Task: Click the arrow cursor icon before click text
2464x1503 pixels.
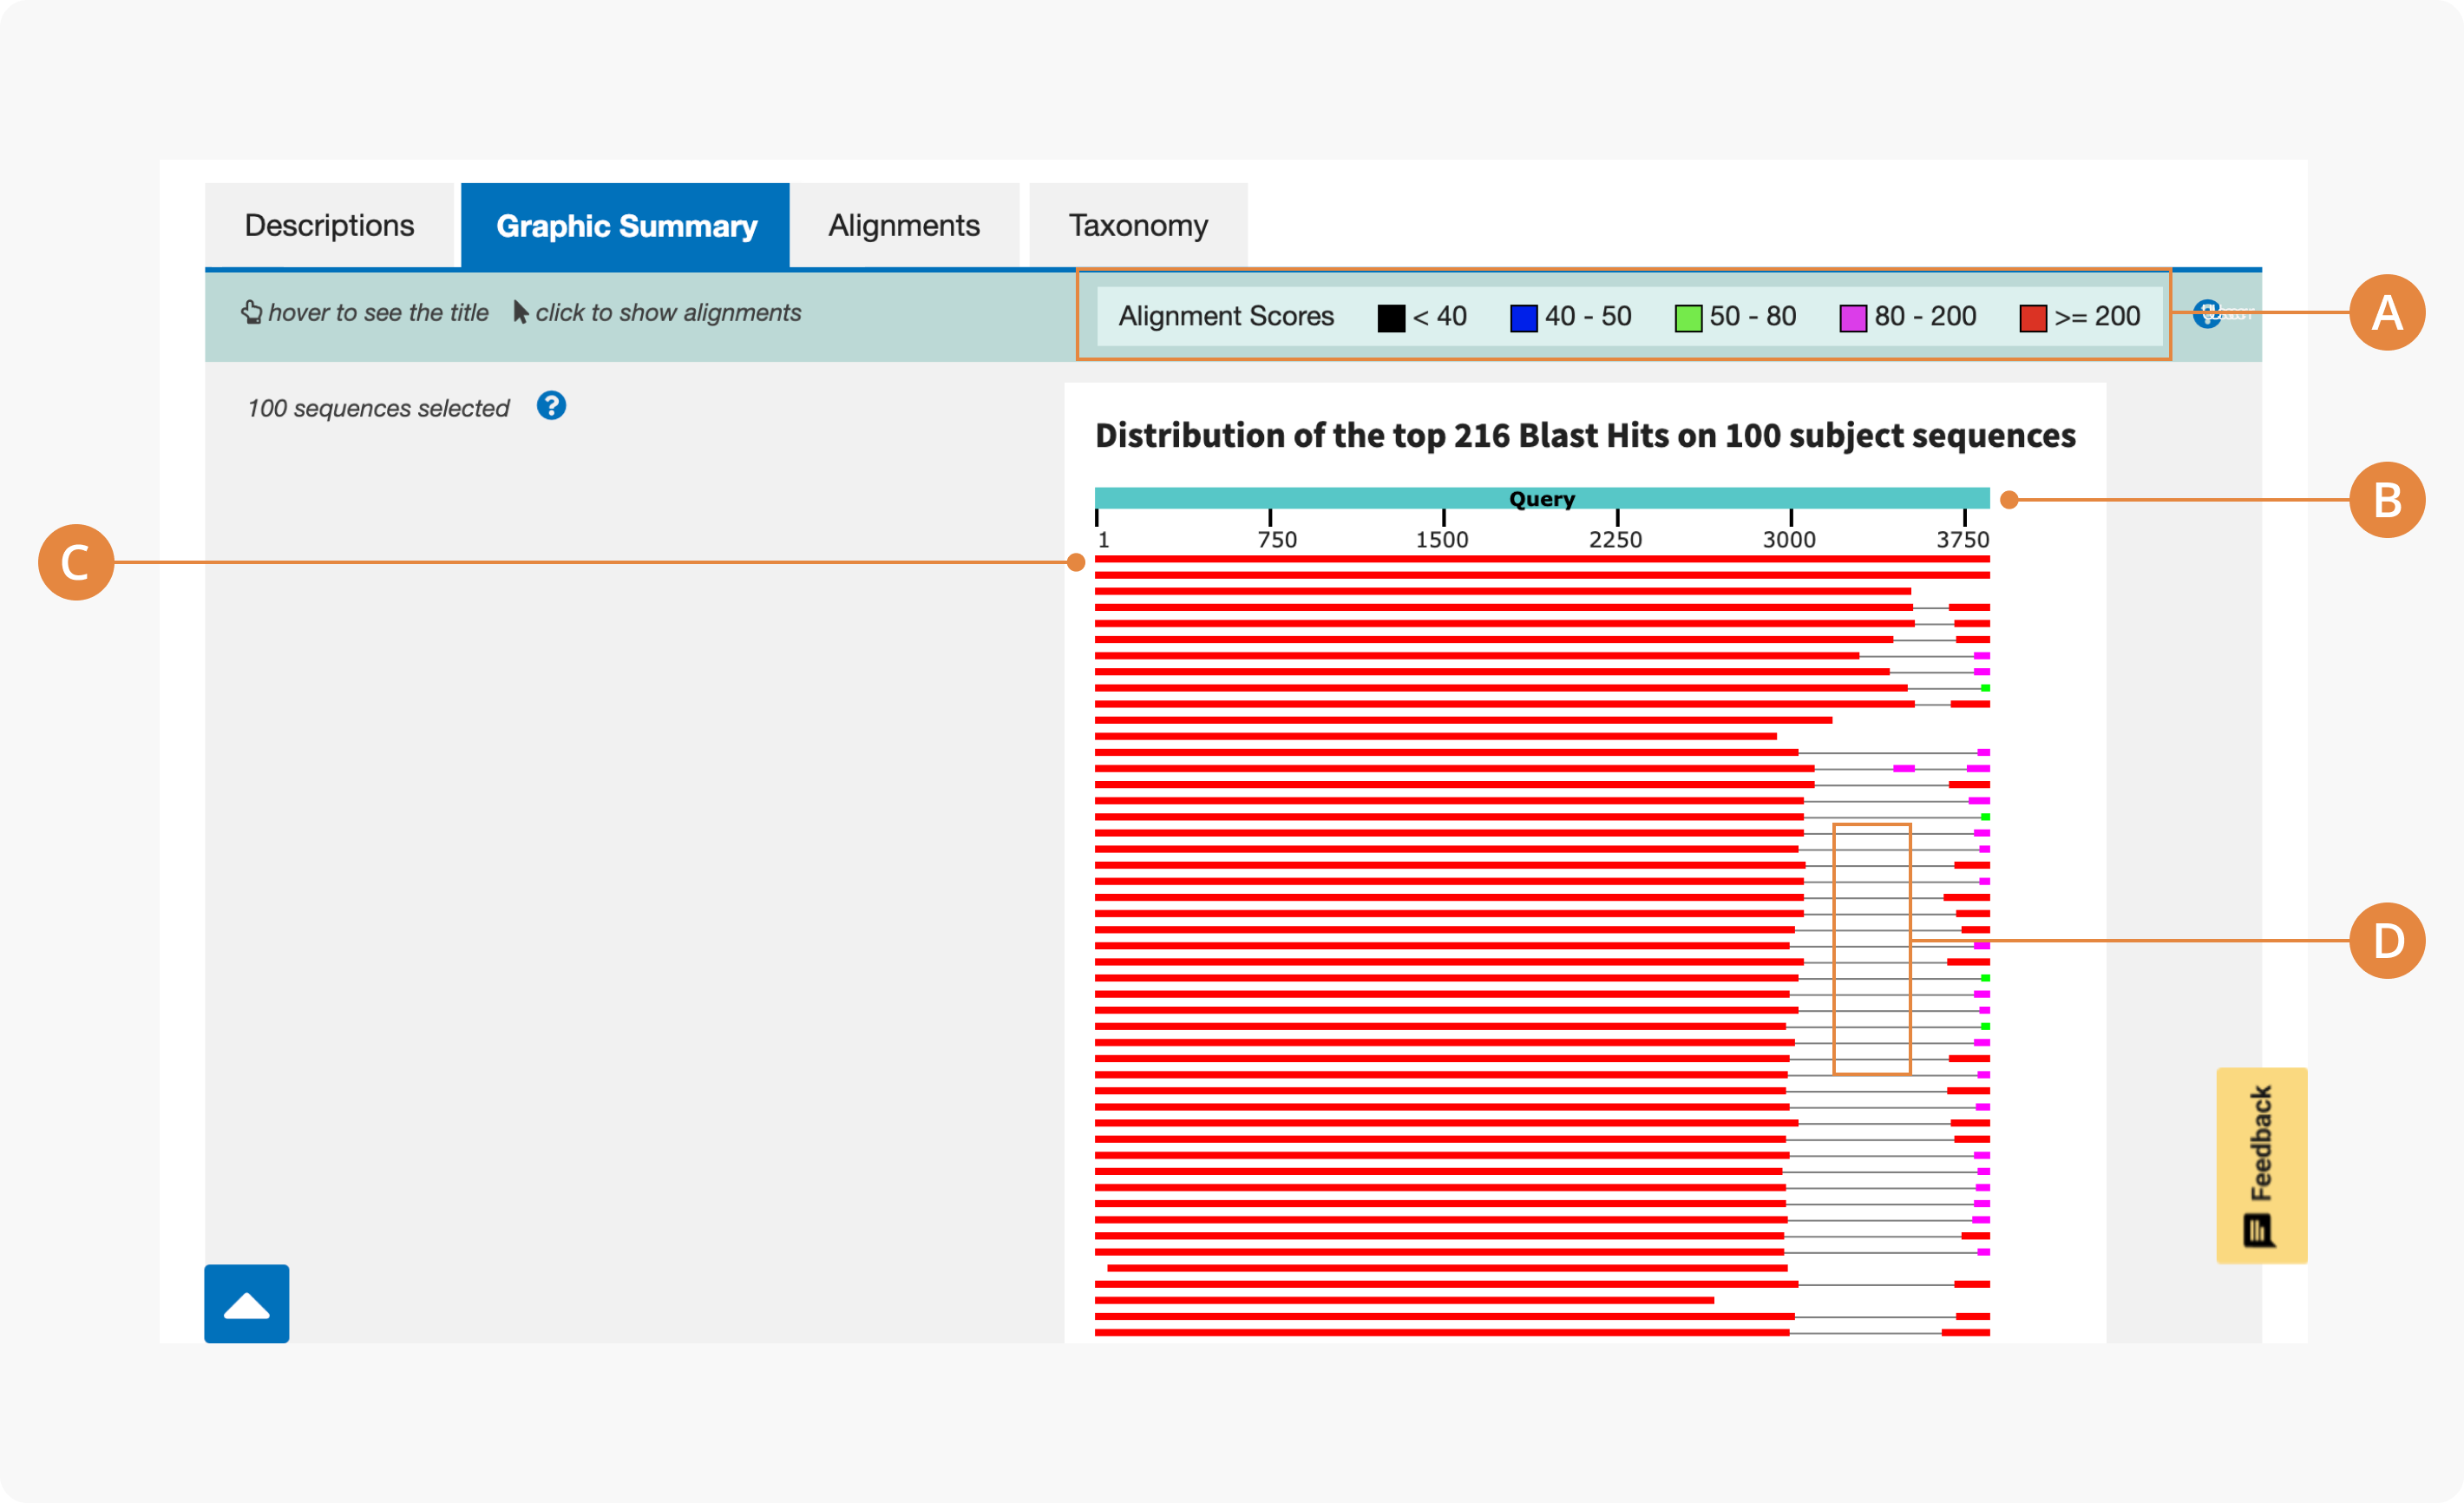Action: coord(520,312)
